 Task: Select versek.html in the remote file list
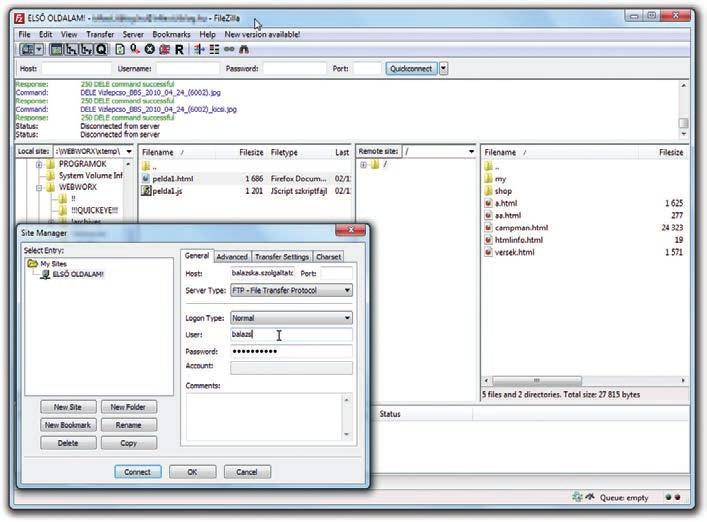coord(514,252)
